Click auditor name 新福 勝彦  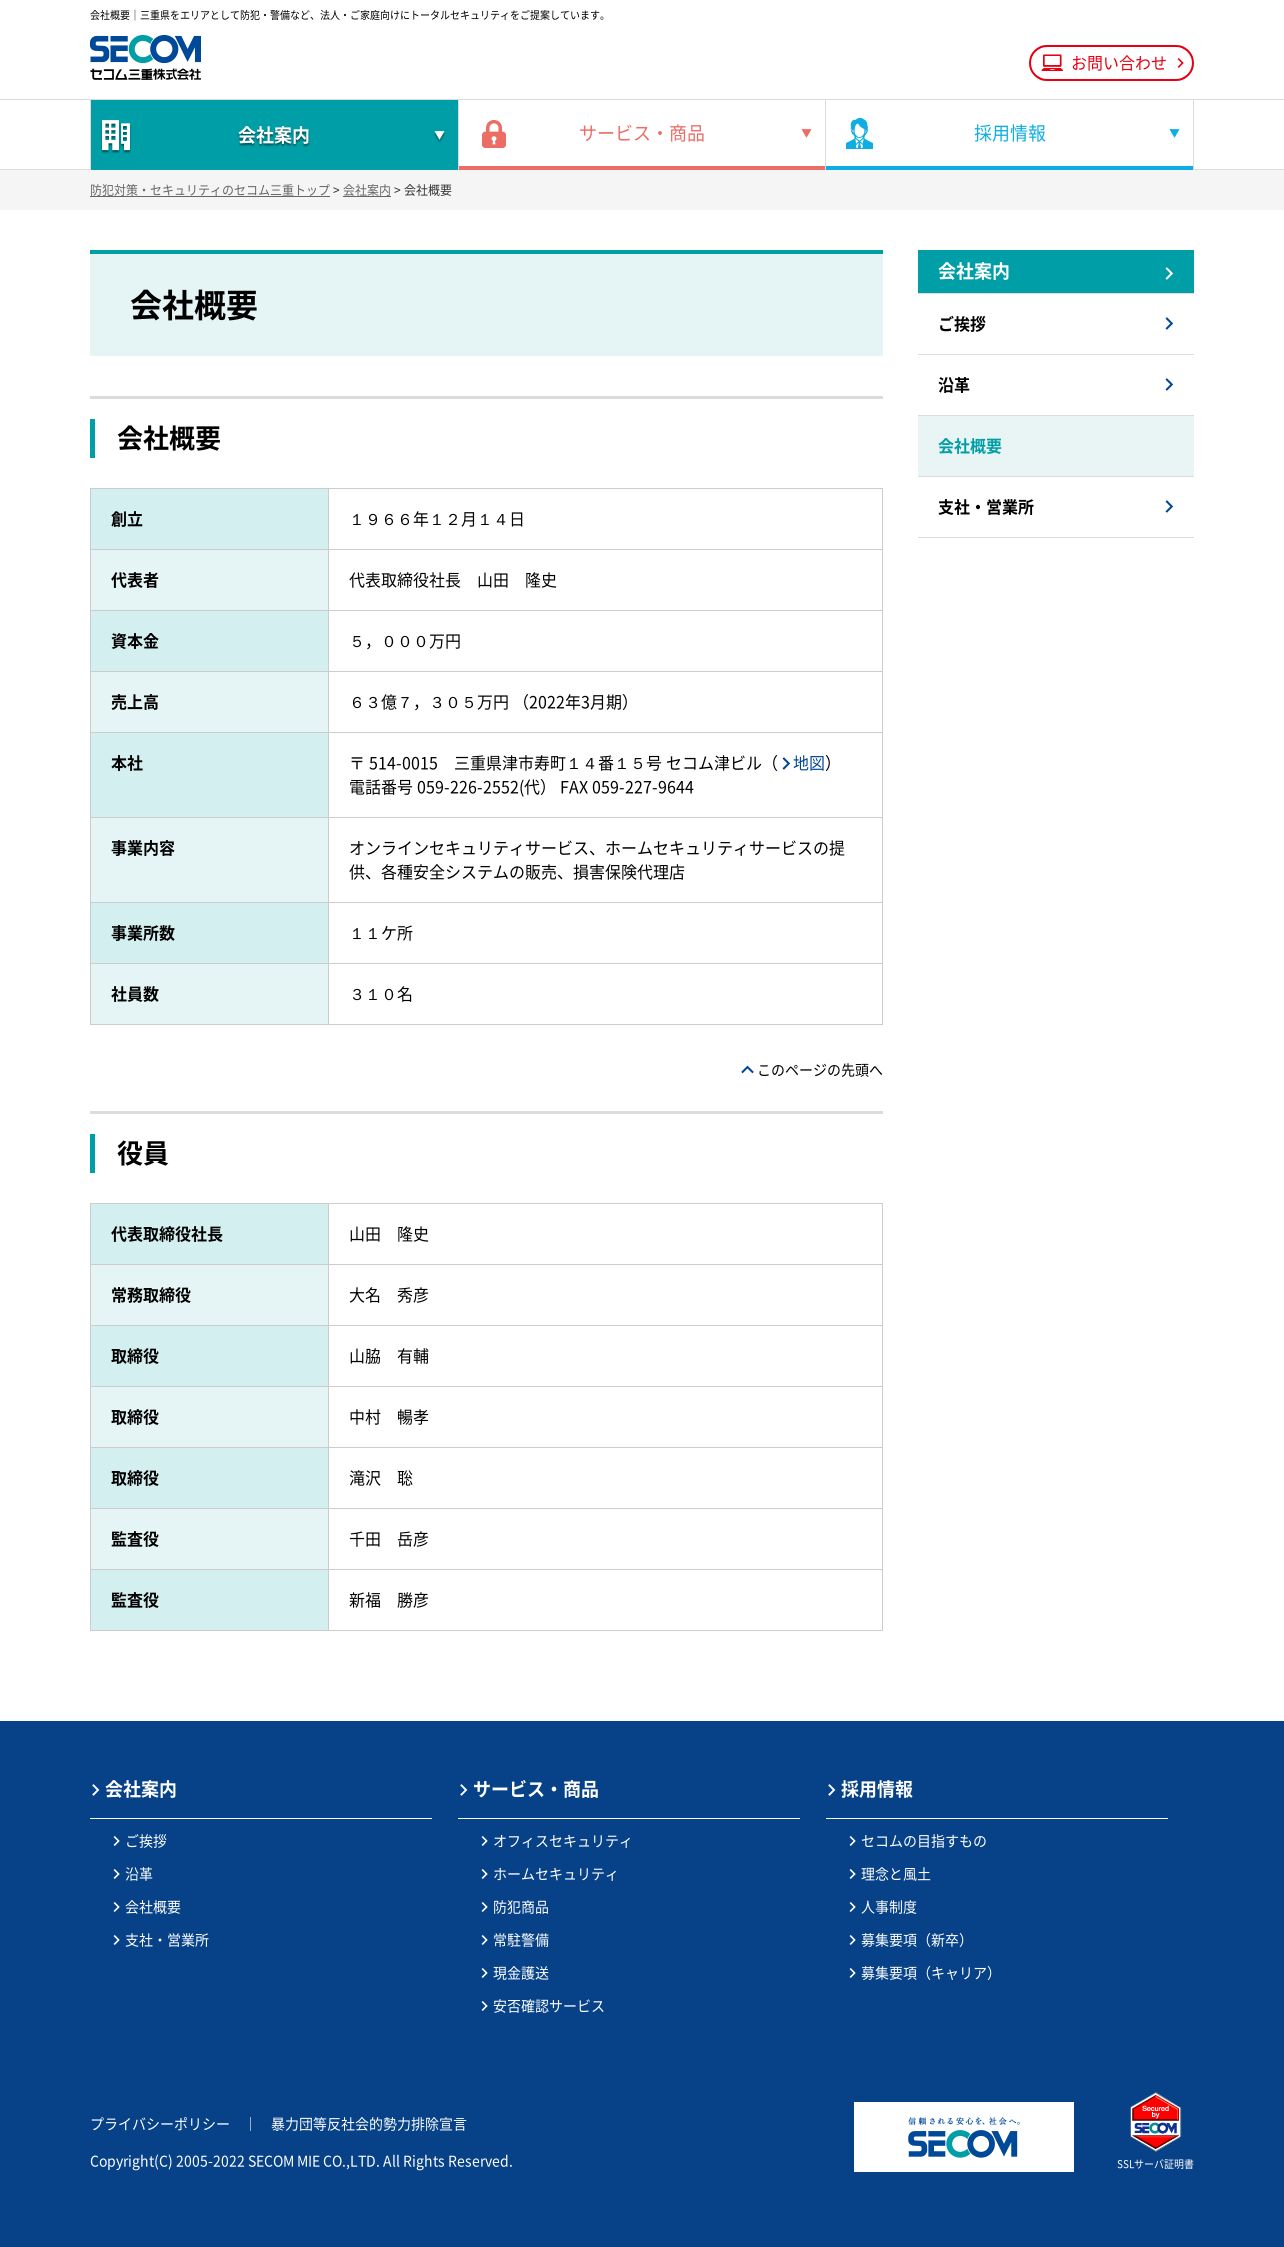tap(389, 1600)
